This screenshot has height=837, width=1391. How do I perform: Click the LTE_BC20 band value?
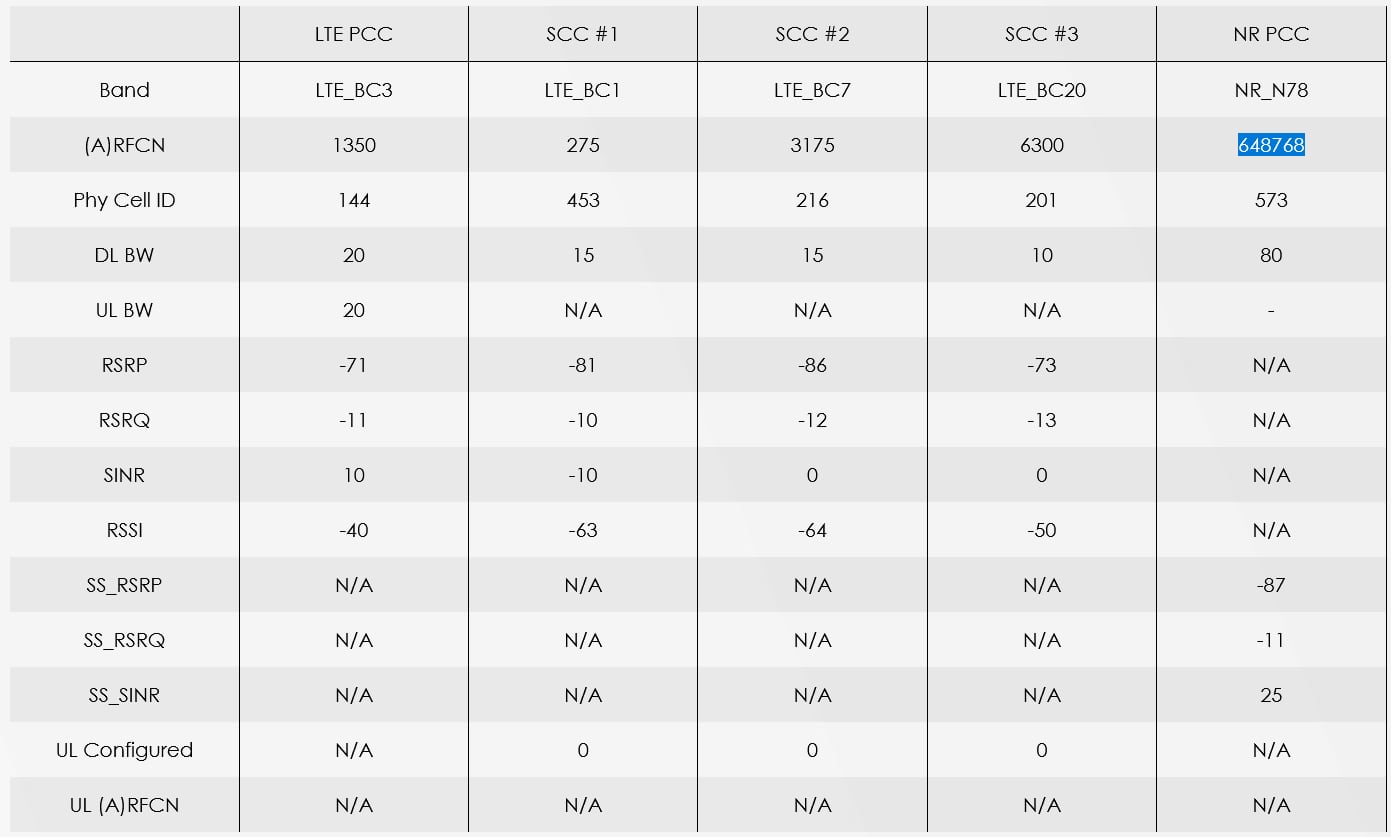click(1042, 90)
